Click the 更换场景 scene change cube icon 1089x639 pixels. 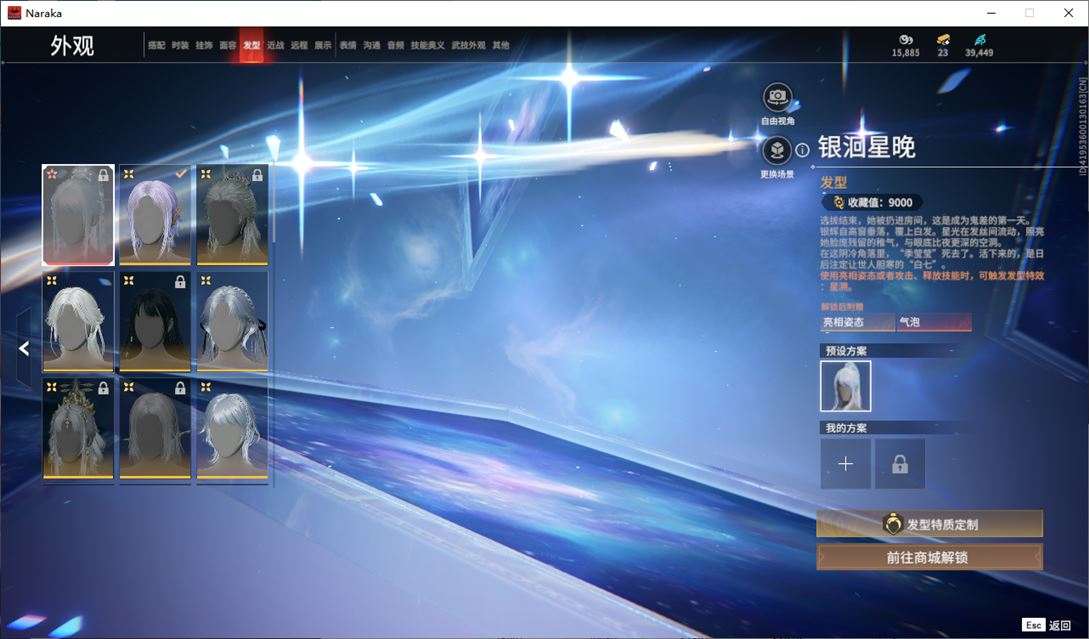pyautogui.click(x=776, y=150)
